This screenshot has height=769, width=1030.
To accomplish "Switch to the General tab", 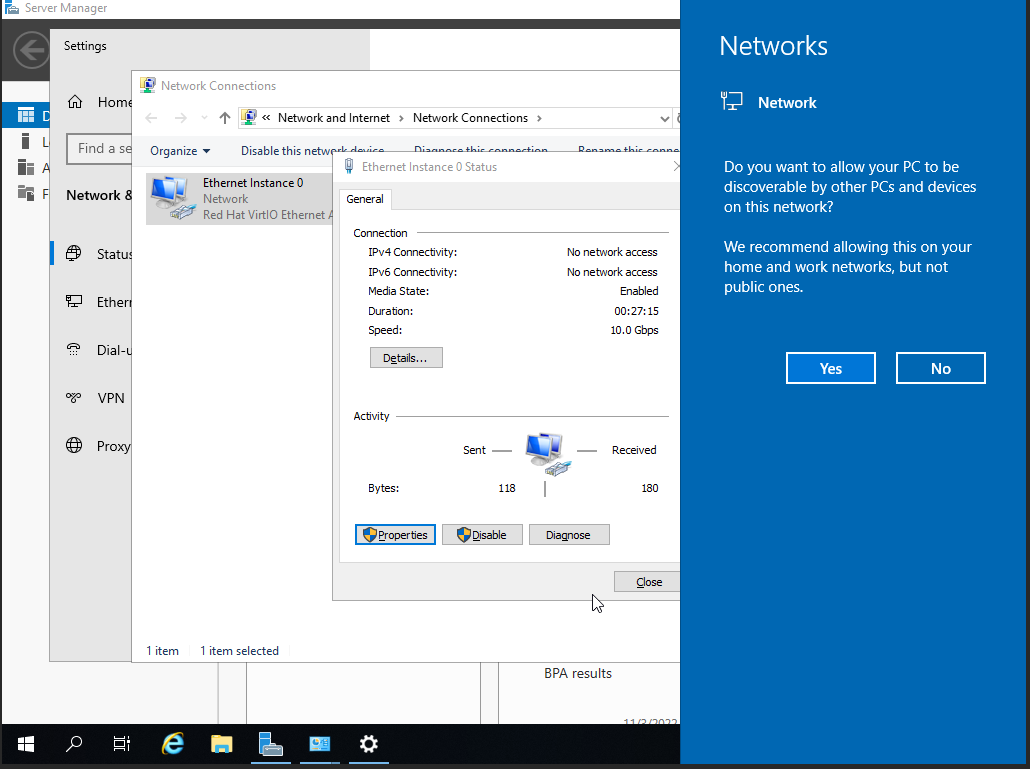I will pos(365,199).
